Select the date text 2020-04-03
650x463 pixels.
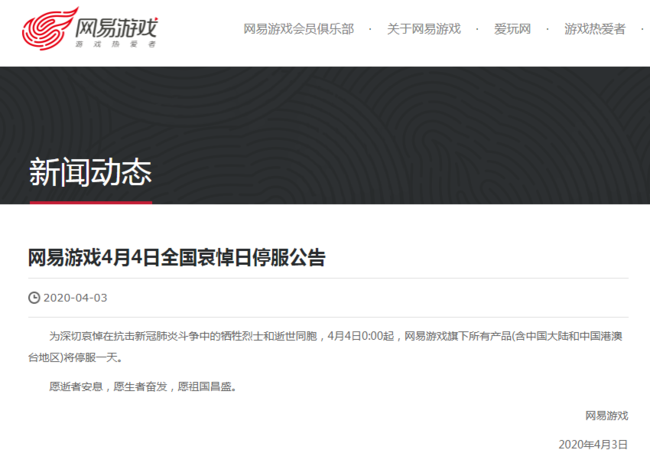pyautogui.click(x=75, y=298)
